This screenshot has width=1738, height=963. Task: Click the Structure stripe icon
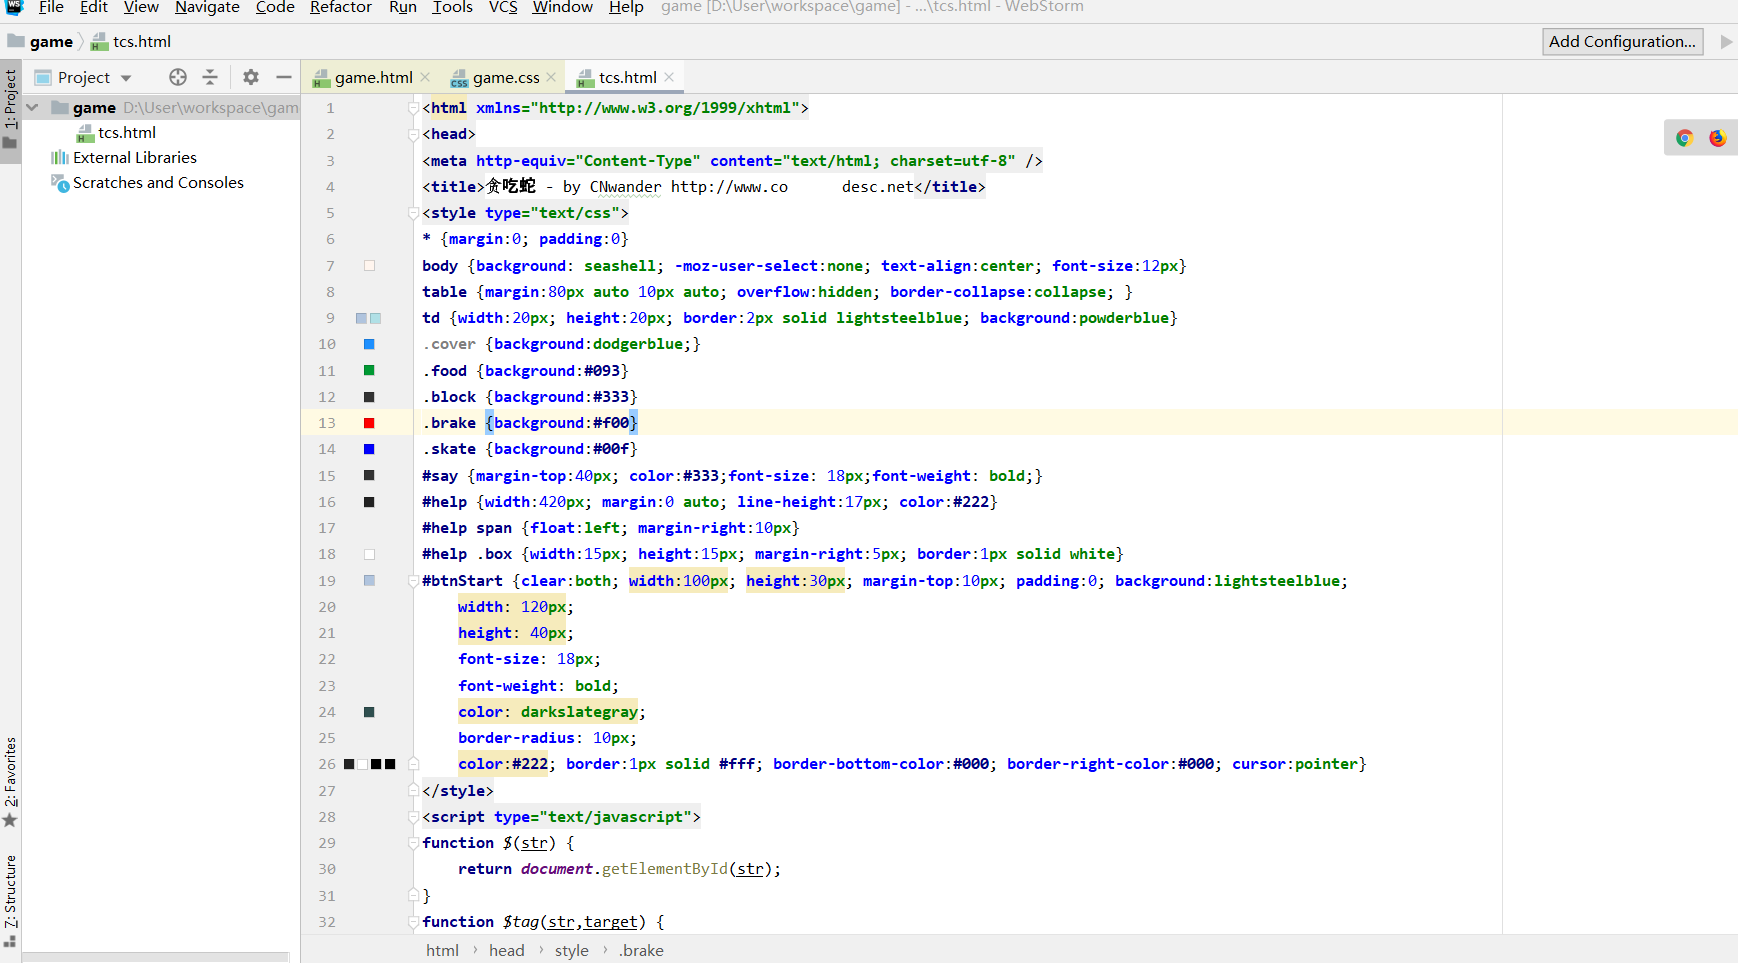coord(10,941)
